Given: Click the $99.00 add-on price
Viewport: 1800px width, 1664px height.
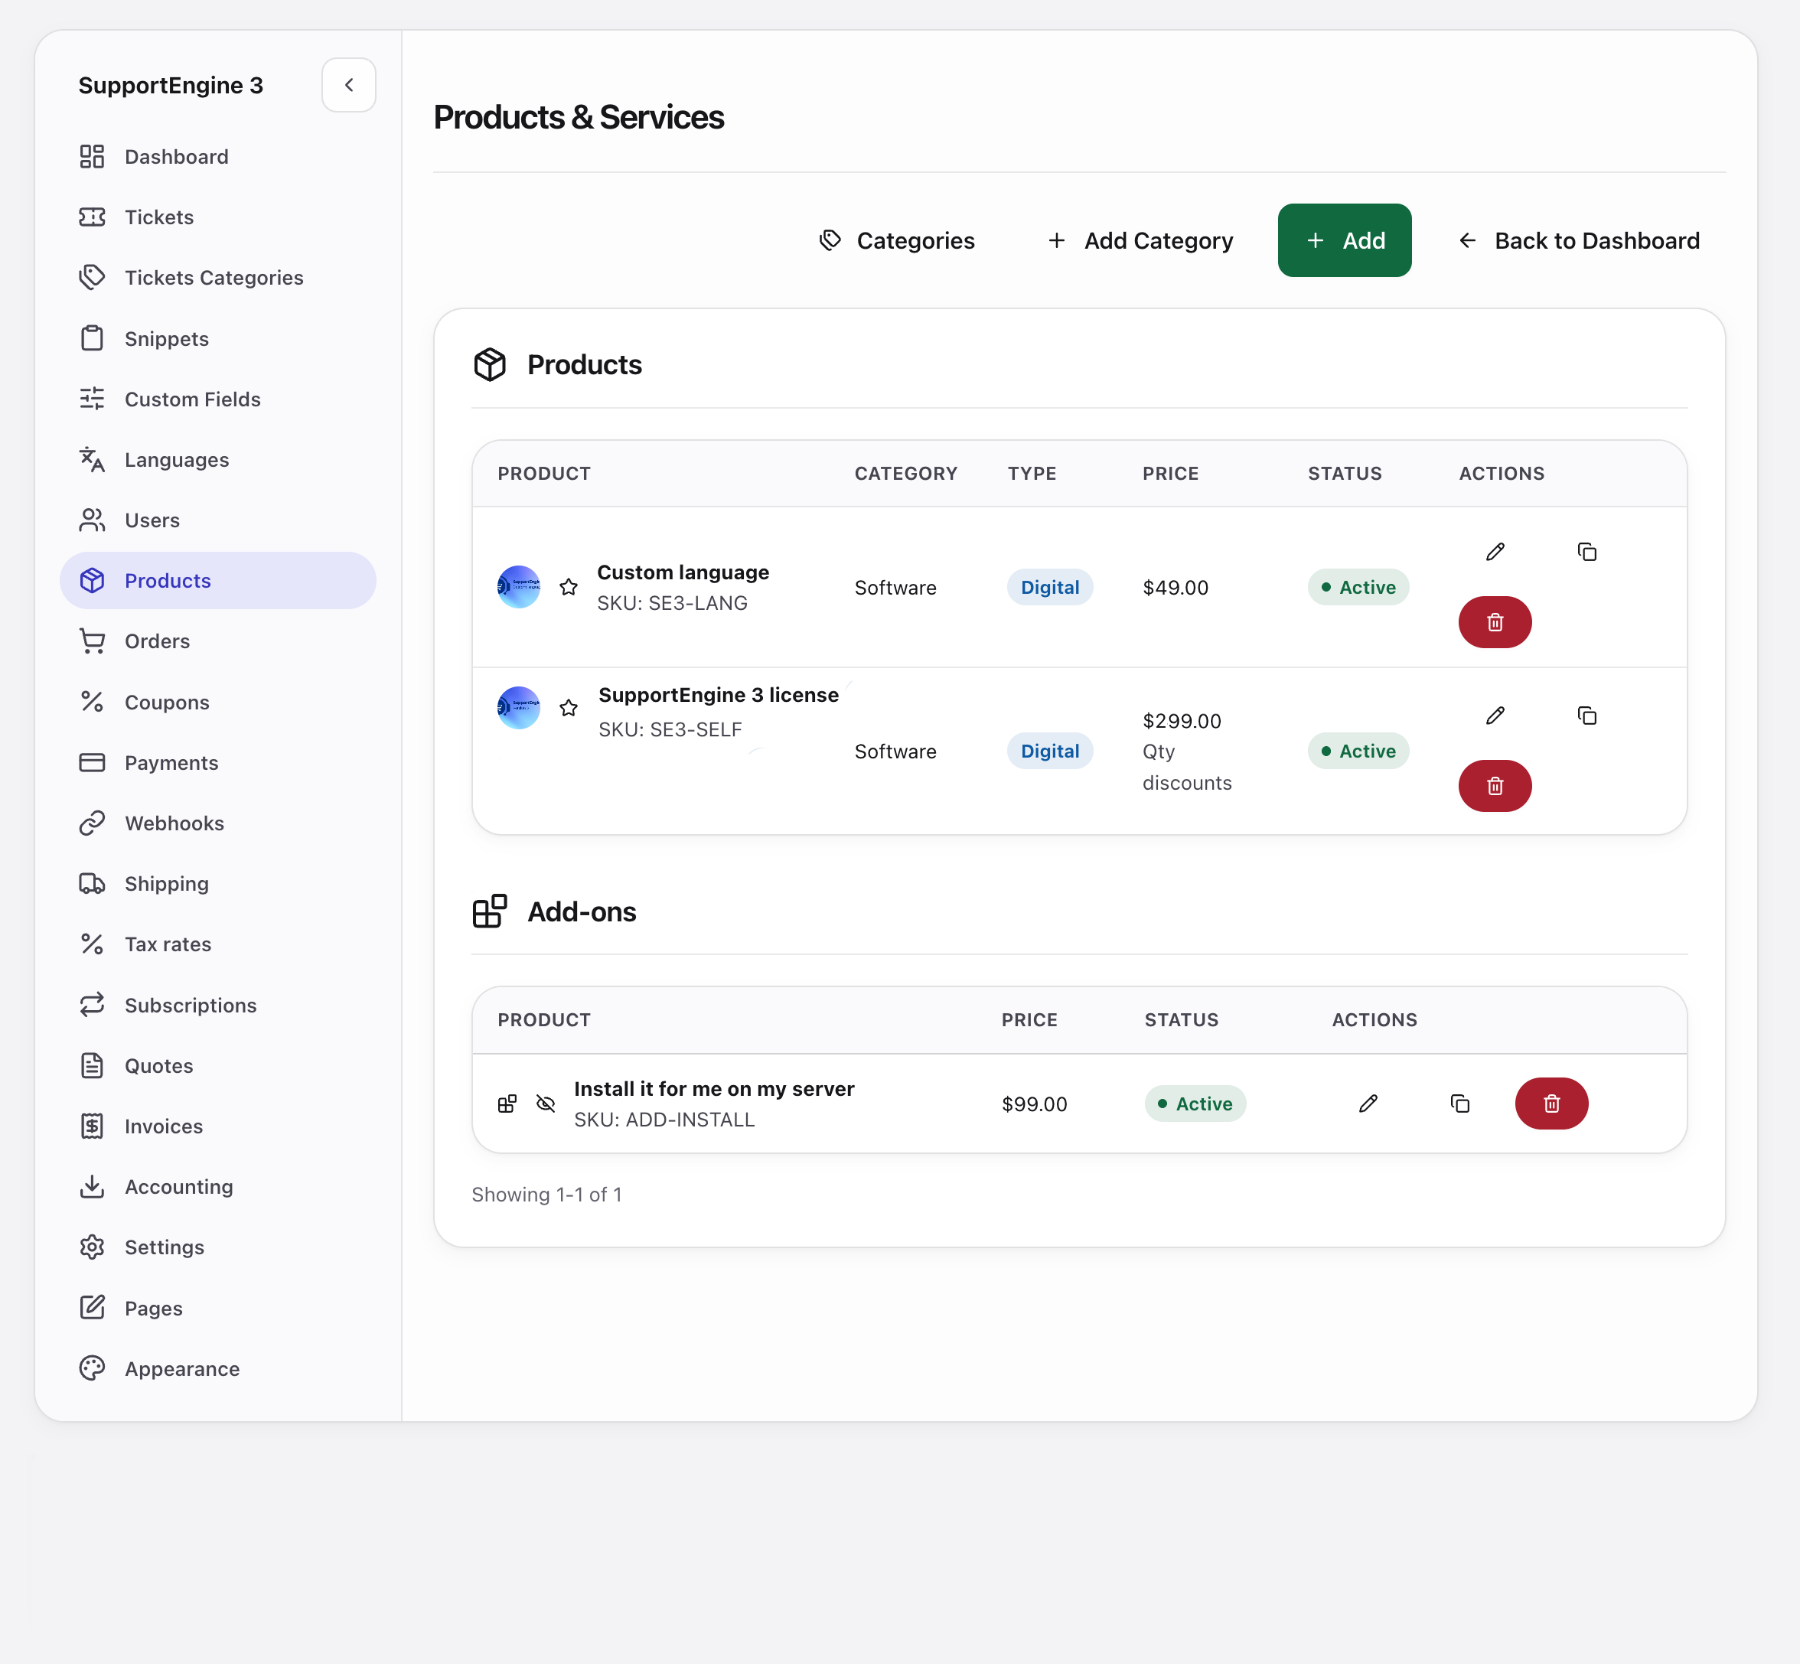Looking at the screenshot, I should pos(1035,1104).
